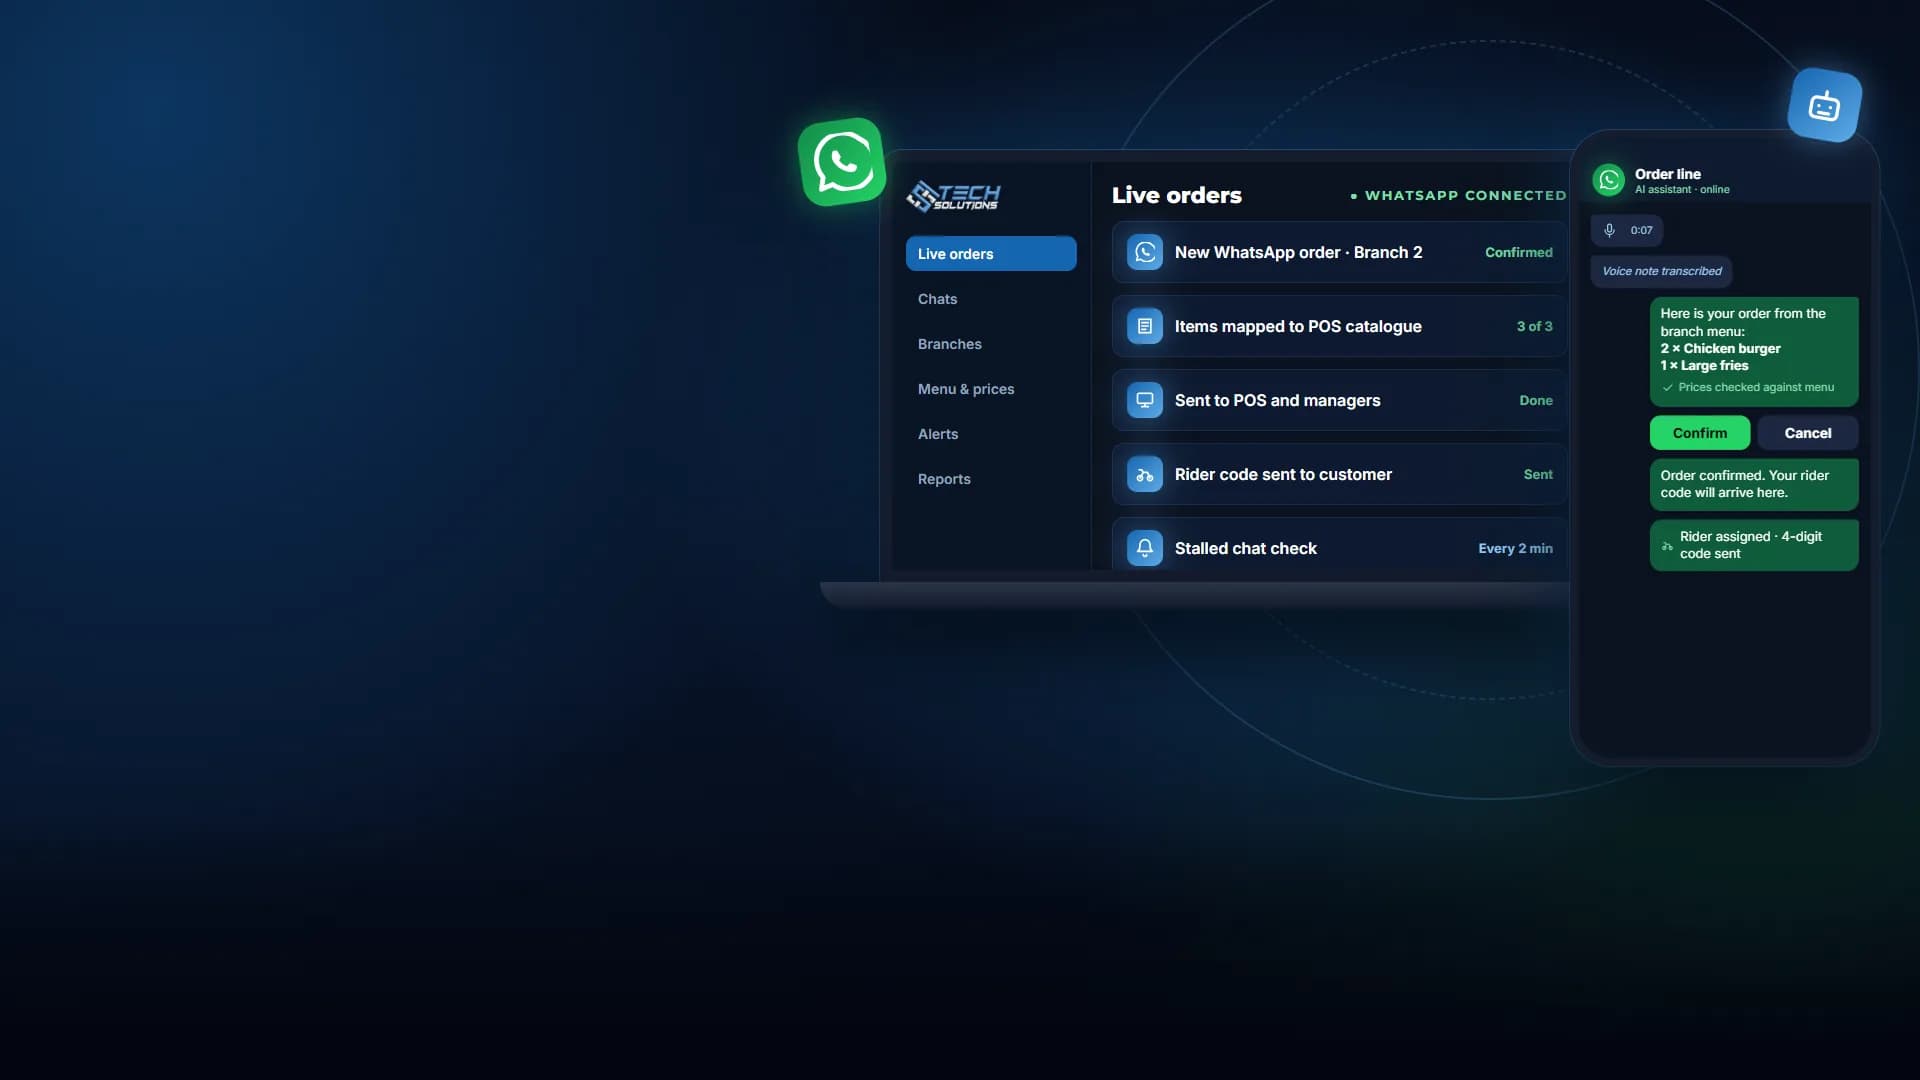
Task: Open the Alerts section
Action: click(x=938, y=434)
